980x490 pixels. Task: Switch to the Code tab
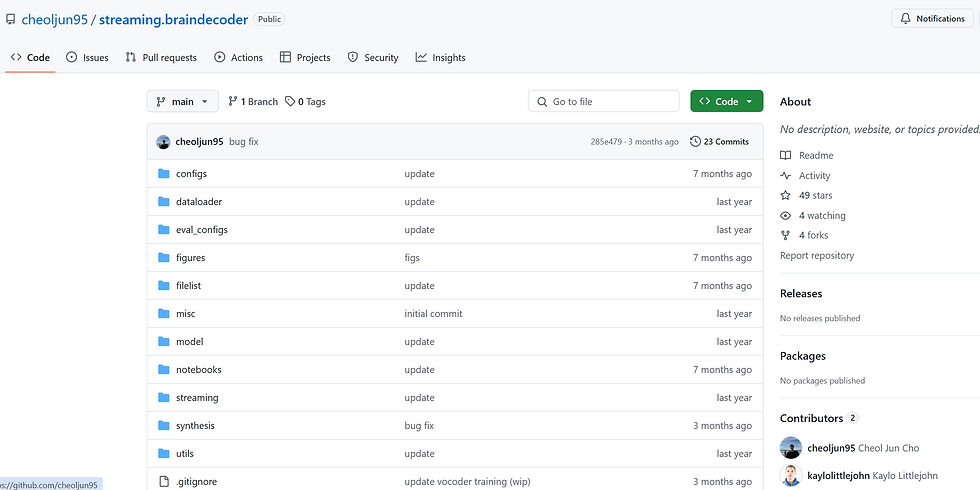pyautogui.click(x=30, y=58)
